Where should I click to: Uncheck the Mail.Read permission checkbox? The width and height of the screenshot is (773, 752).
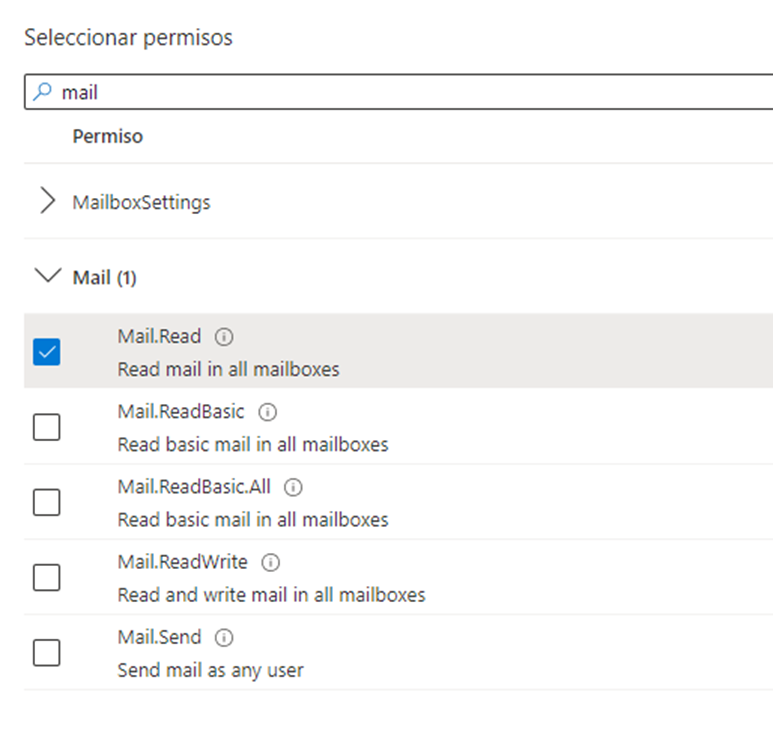pos(47,352)
